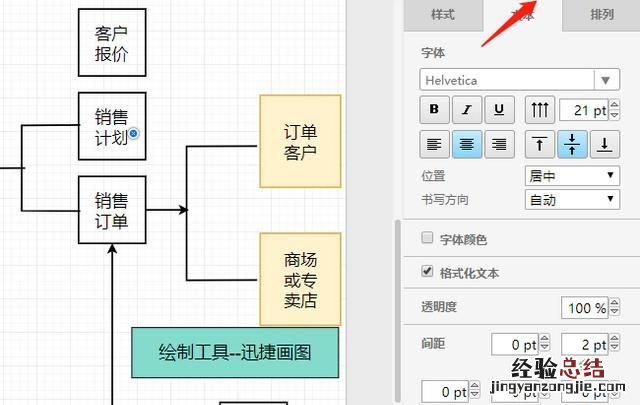Toggle italic text formatting
Viewport: 640px width, 405px height.
[467, 109]
